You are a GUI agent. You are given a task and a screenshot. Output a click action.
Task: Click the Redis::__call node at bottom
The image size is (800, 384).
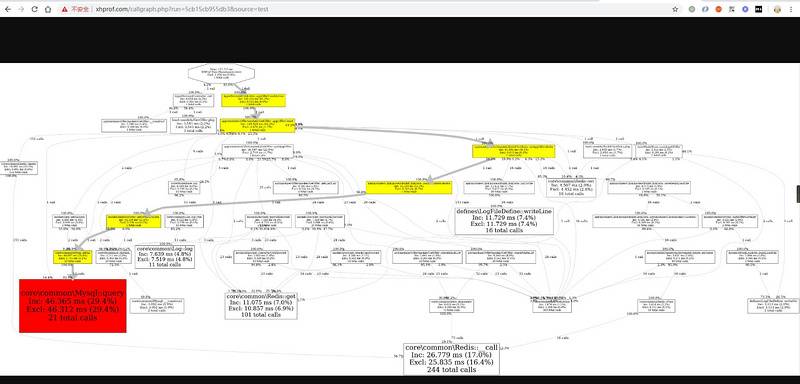click(451, 358)
